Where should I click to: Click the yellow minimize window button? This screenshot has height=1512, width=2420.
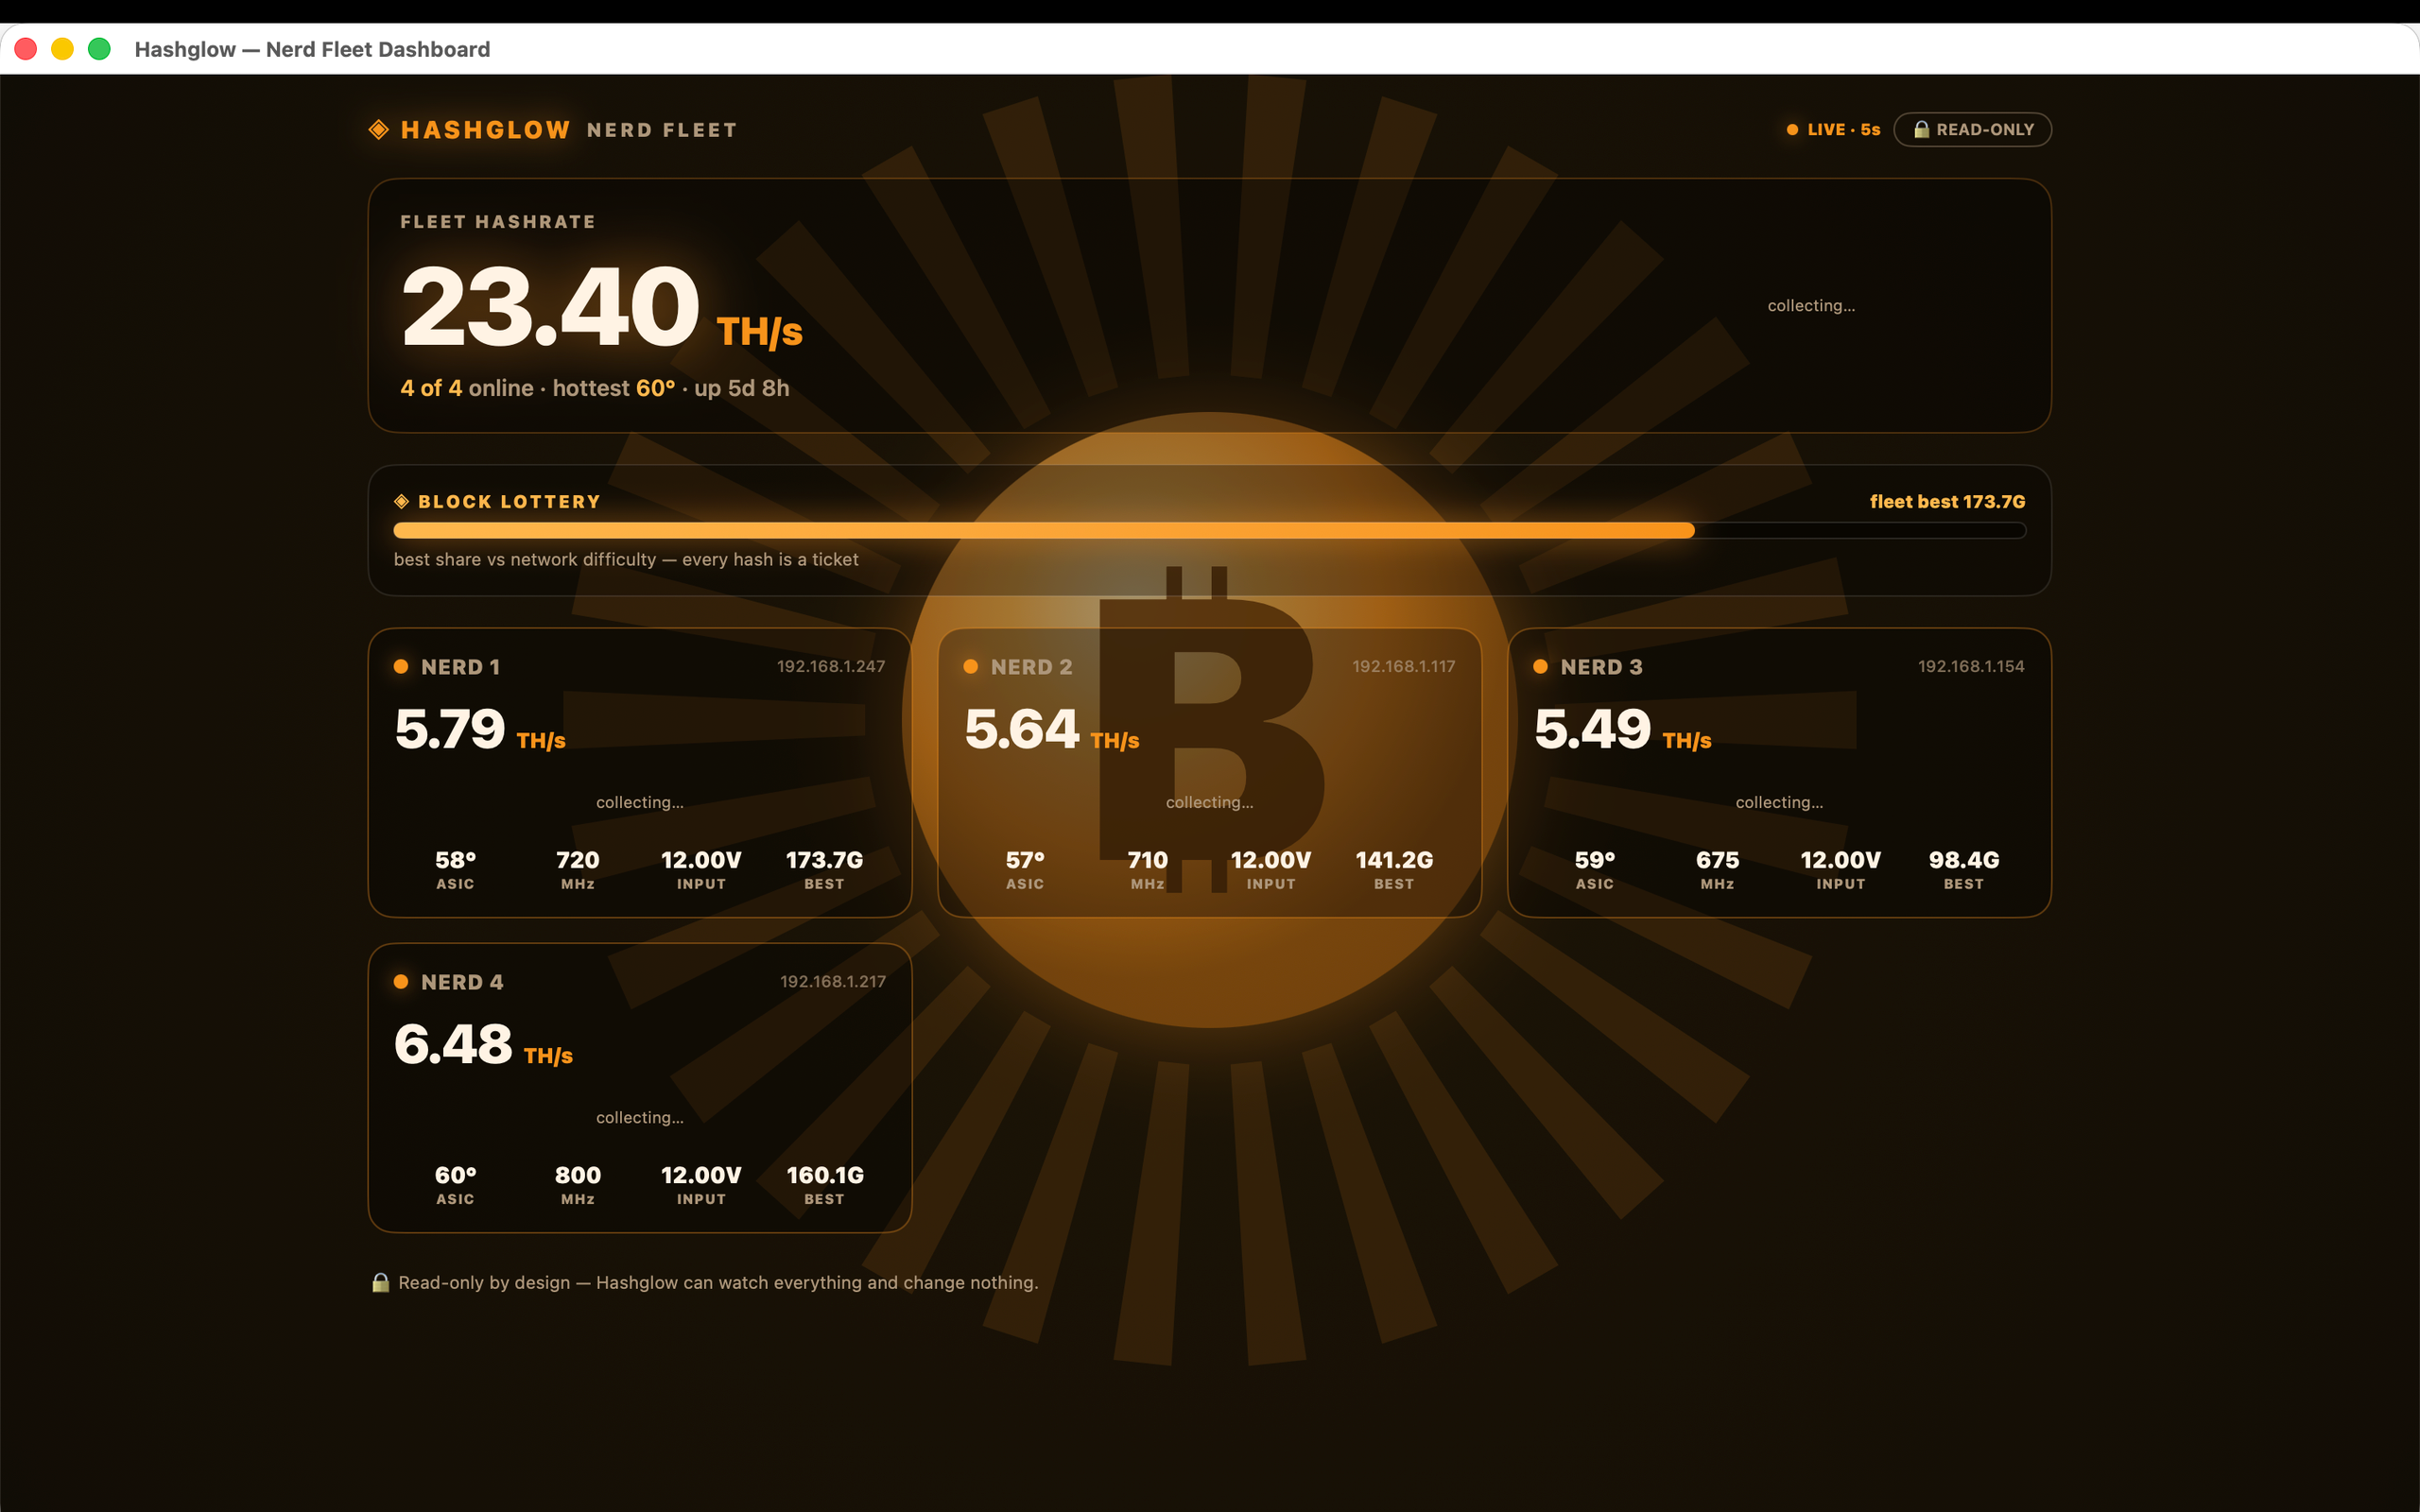pyautogui.click(x=62, y=49)
